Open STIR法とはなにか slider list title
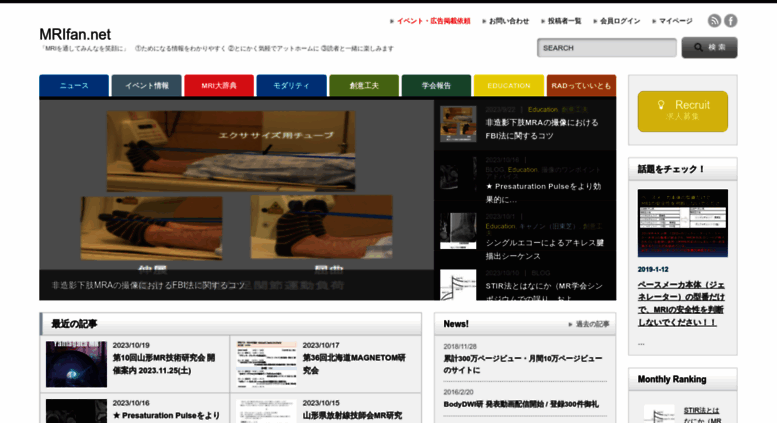Image resolution: width=777 pixels, height=423 pixels. [x=544, y=292]
